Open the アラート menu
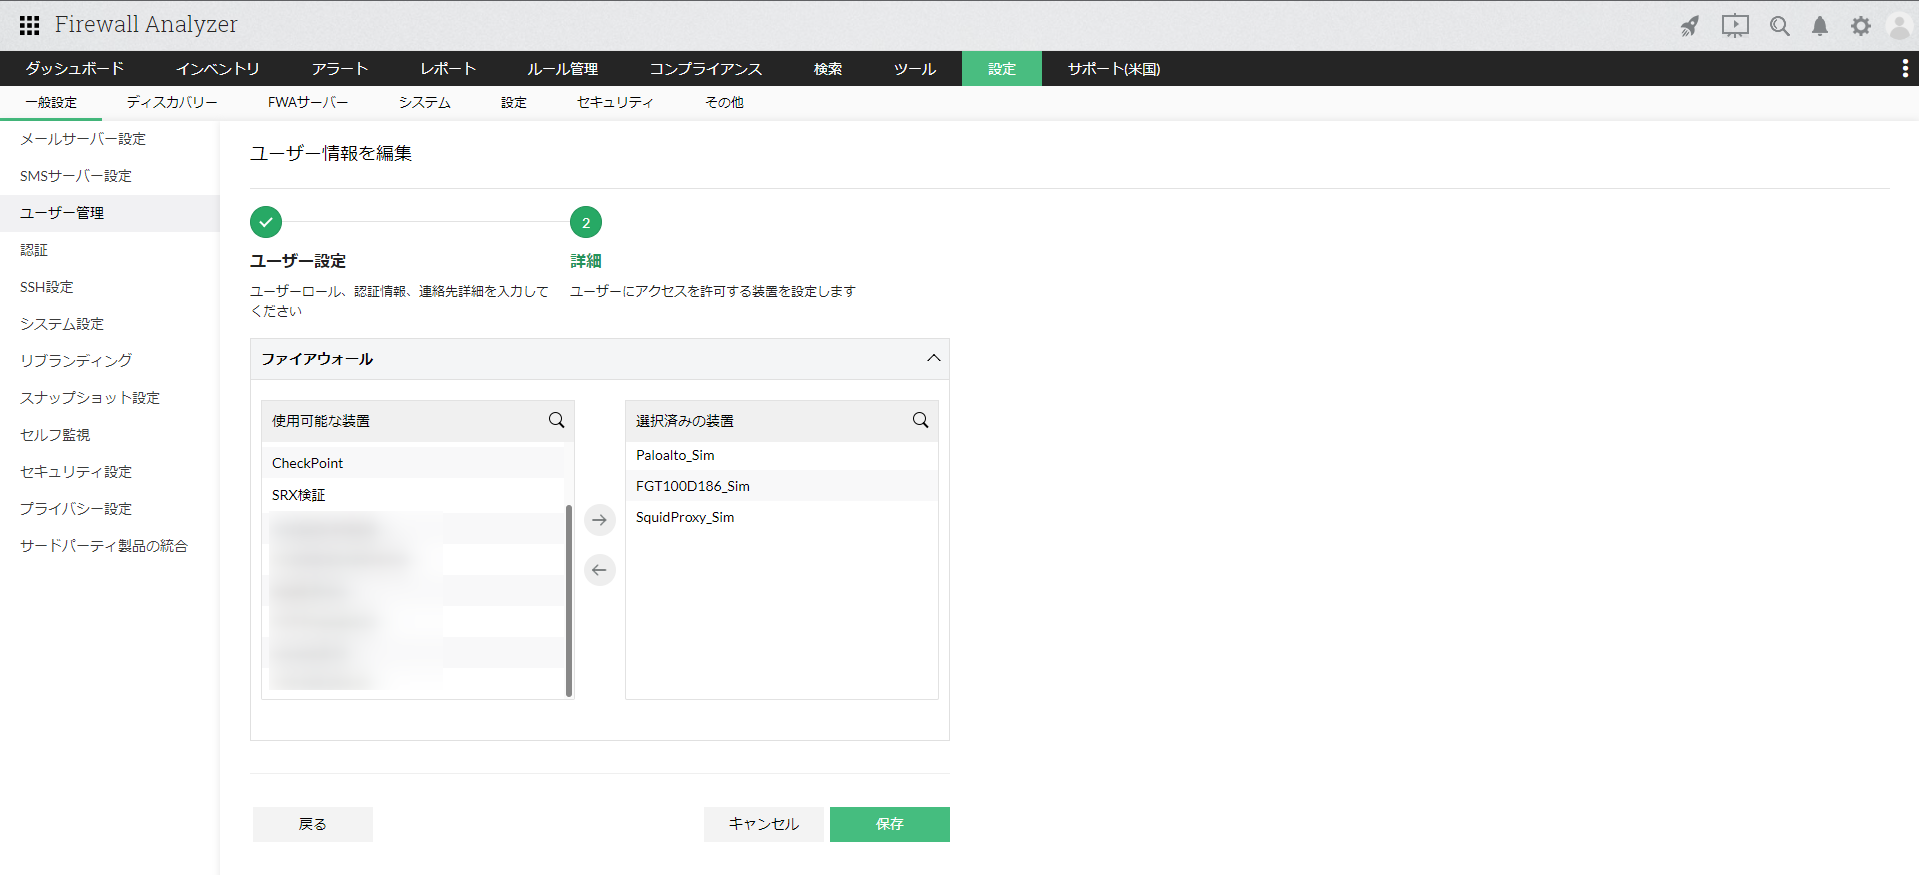 (x=340, y=68)
